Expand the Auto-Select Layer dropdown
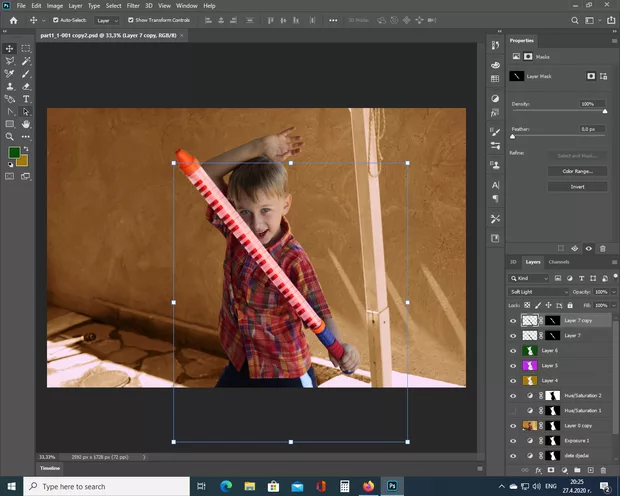The width and height of the screenshot is (620, 496). (107, 20)
